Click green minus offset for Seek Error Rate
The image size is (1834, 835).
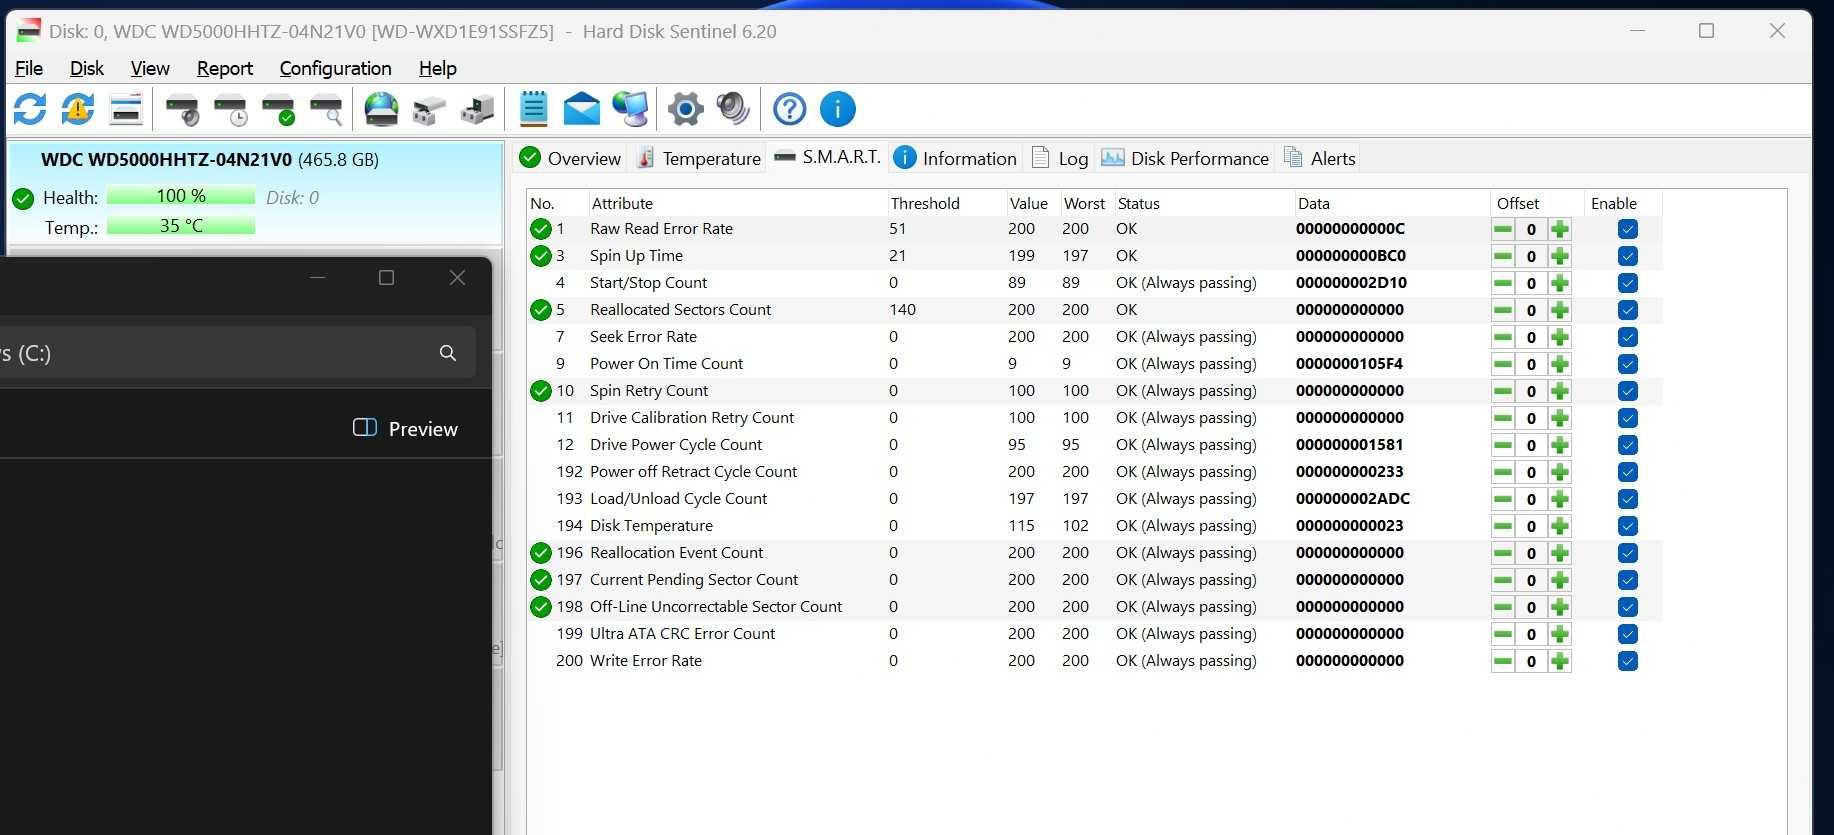coord(1503,337)
